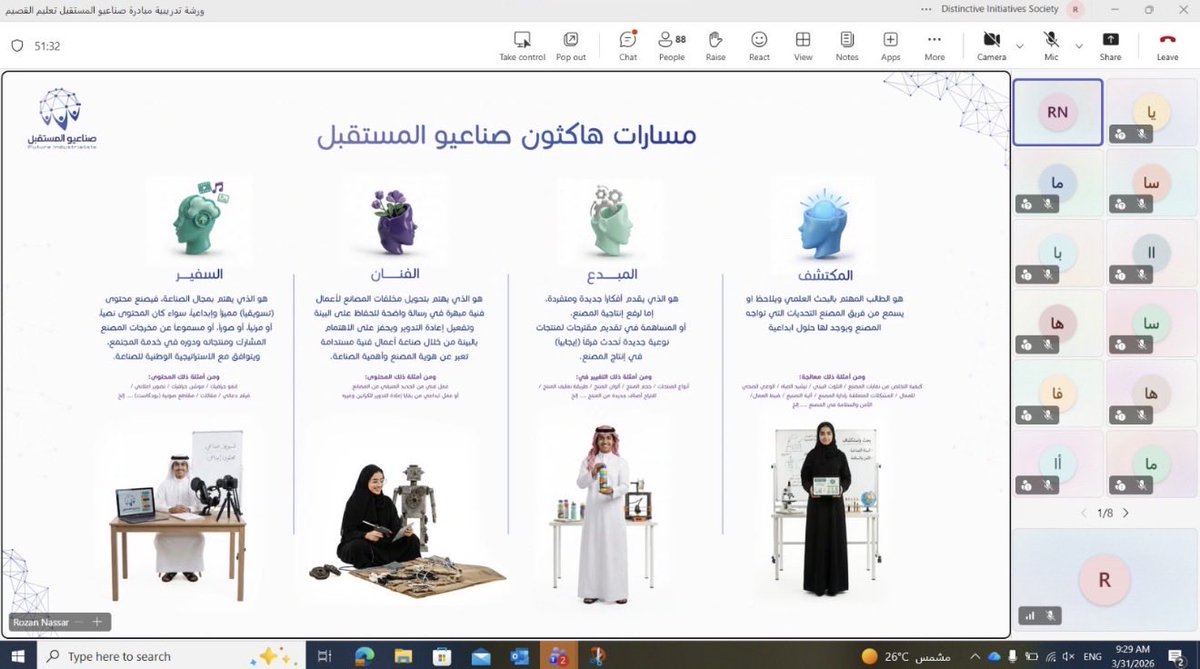1200x669 pixels.
Task: Open the Snipping Tool taskbar icon
Action: pyautogui.click(x=597, y=656)
